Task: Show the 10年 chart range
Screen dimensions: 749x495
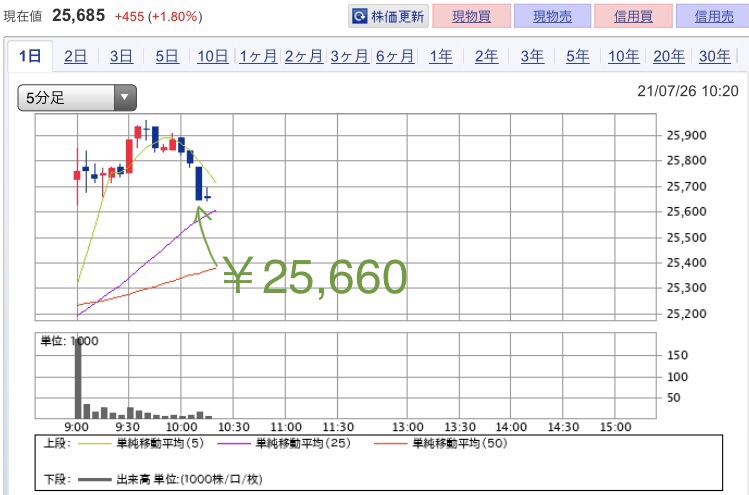Action: coord(623,56)
